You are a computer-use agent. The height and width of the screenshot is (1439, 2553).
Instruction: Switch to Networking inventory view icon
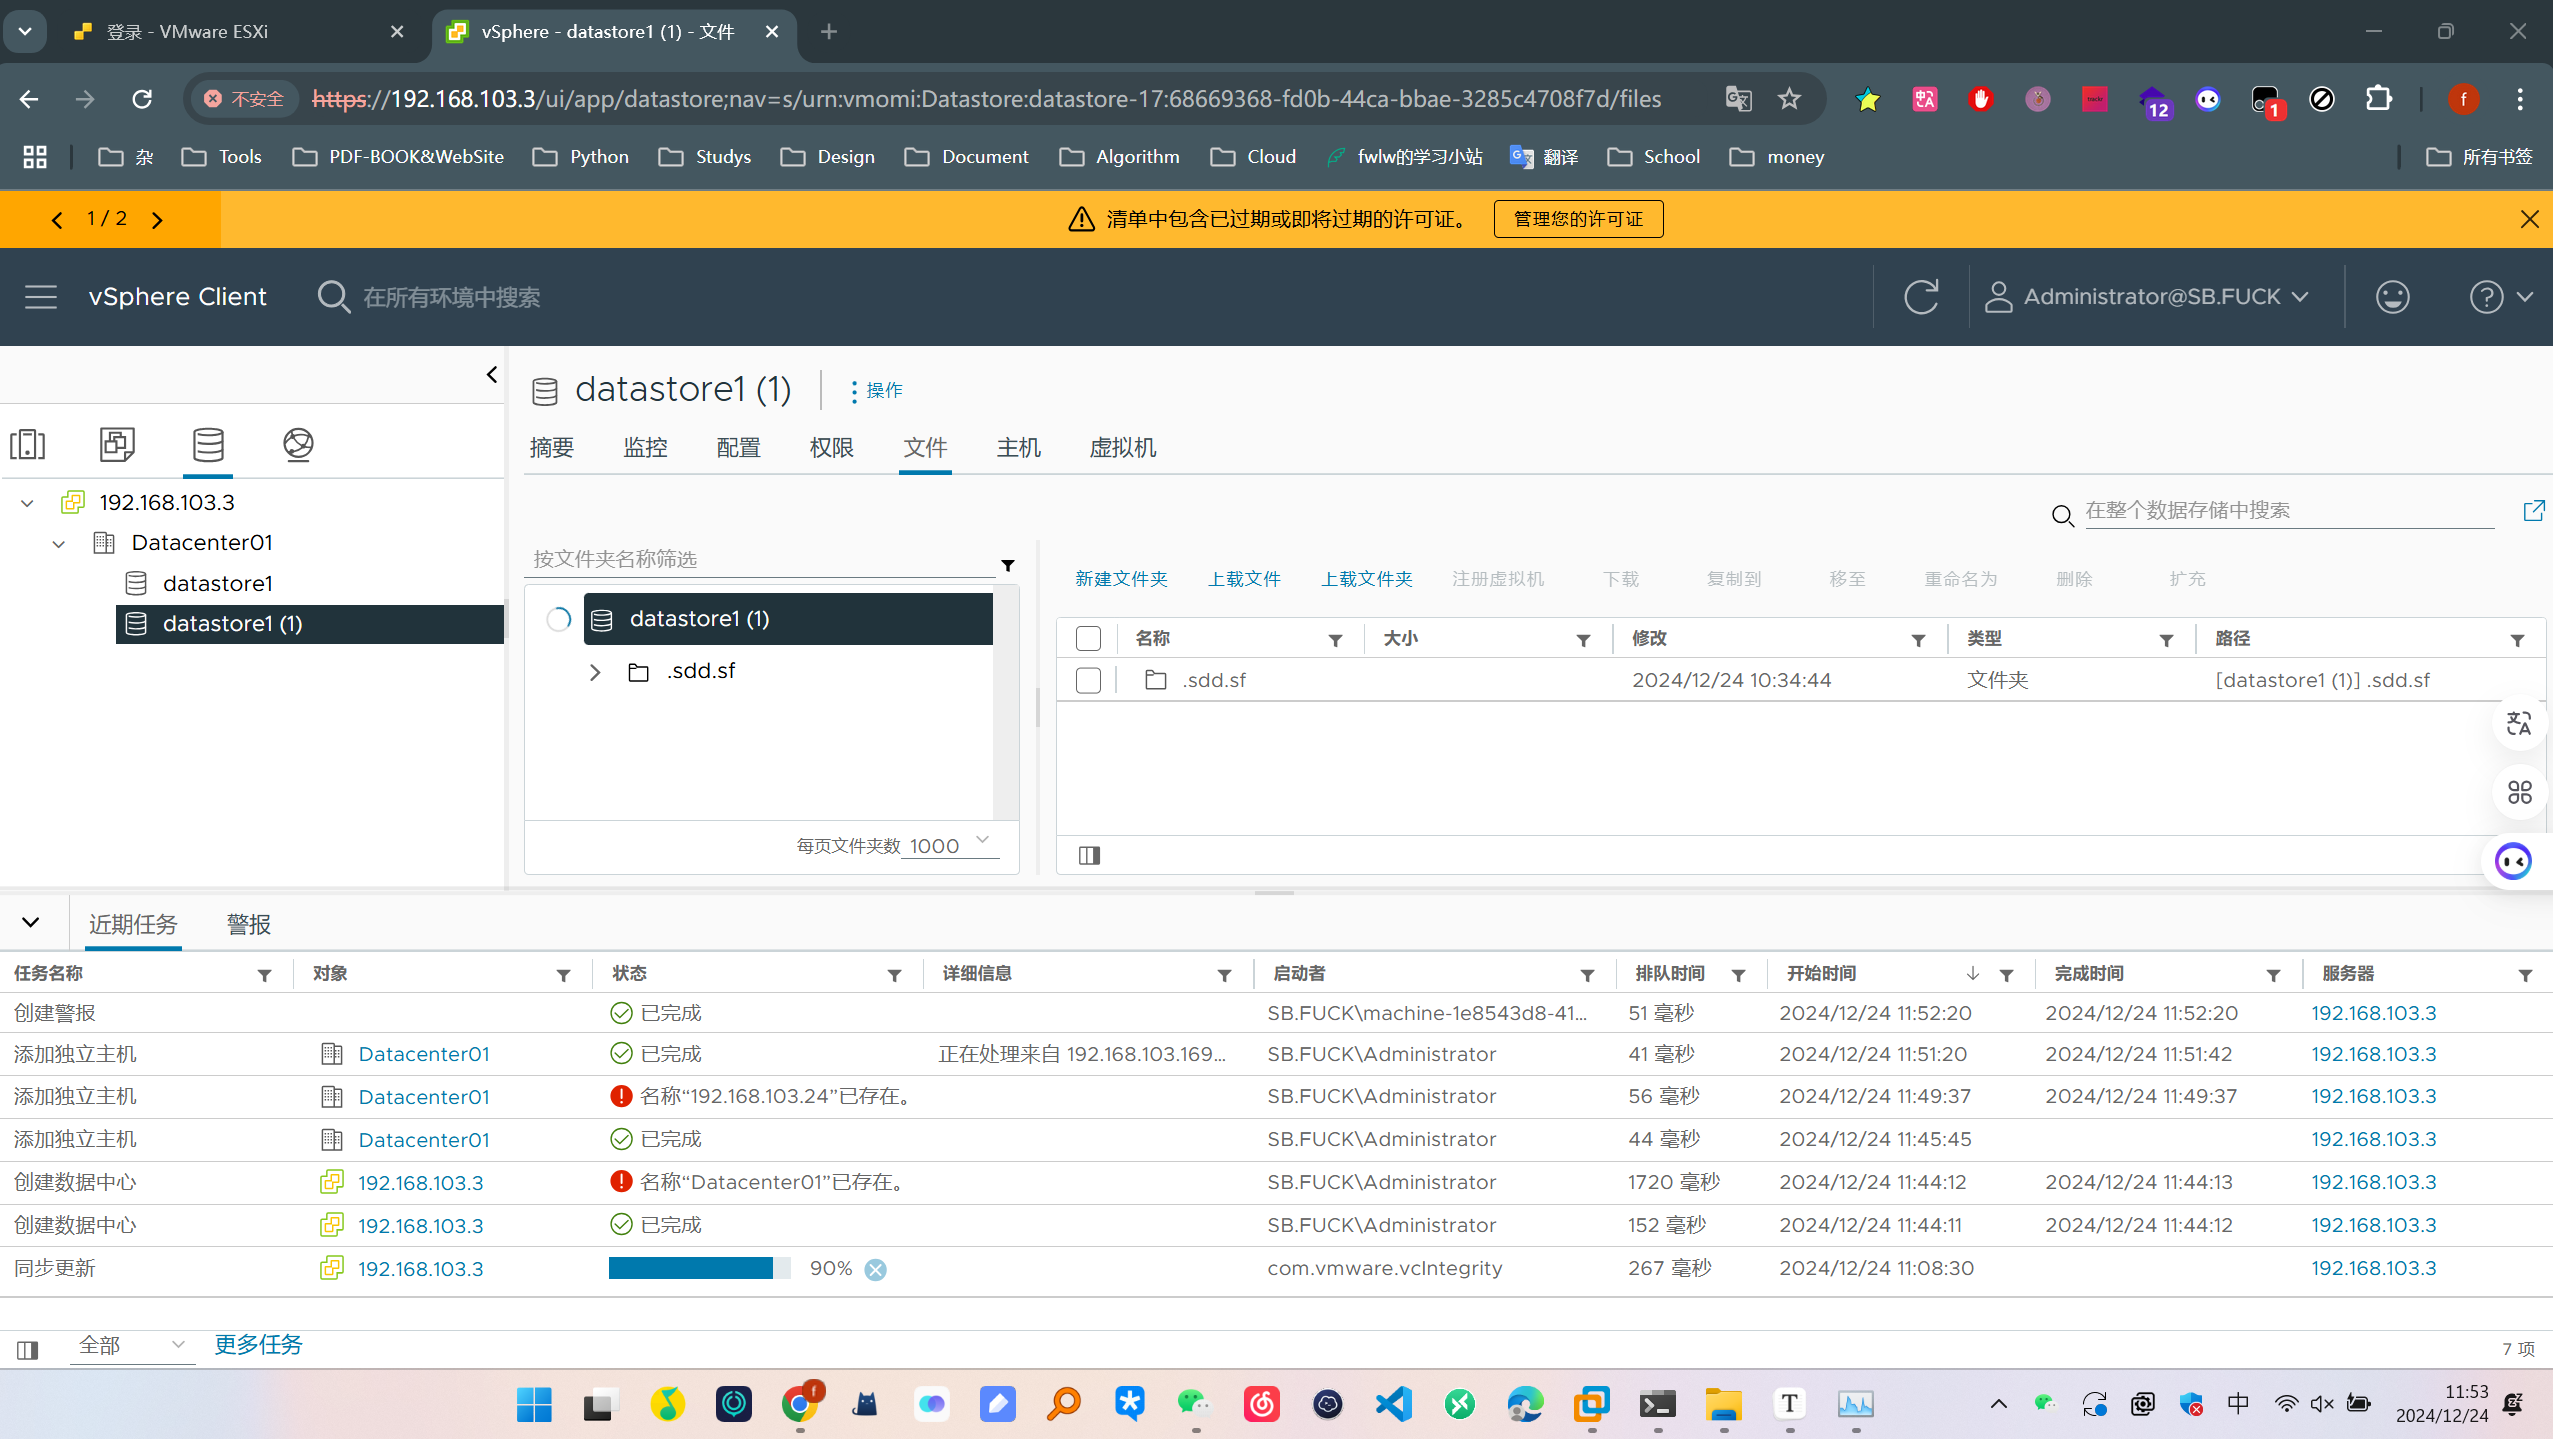pos(298,444)
